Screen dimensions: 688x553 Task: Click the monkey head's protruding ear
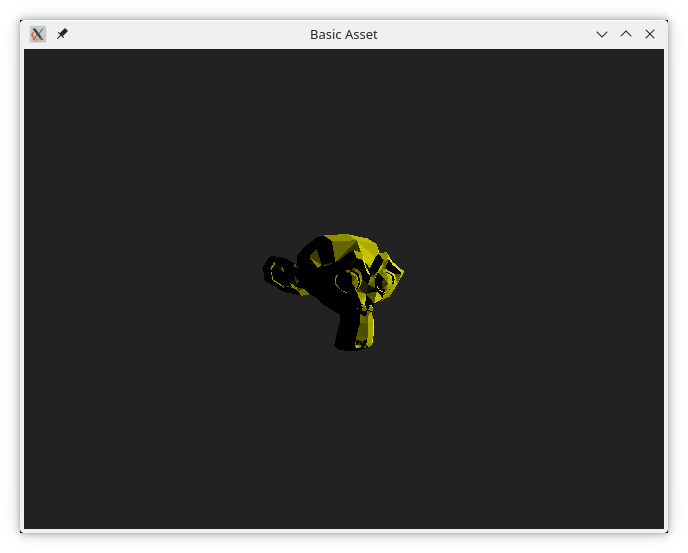pyautogui.click(x=280, y=273)
